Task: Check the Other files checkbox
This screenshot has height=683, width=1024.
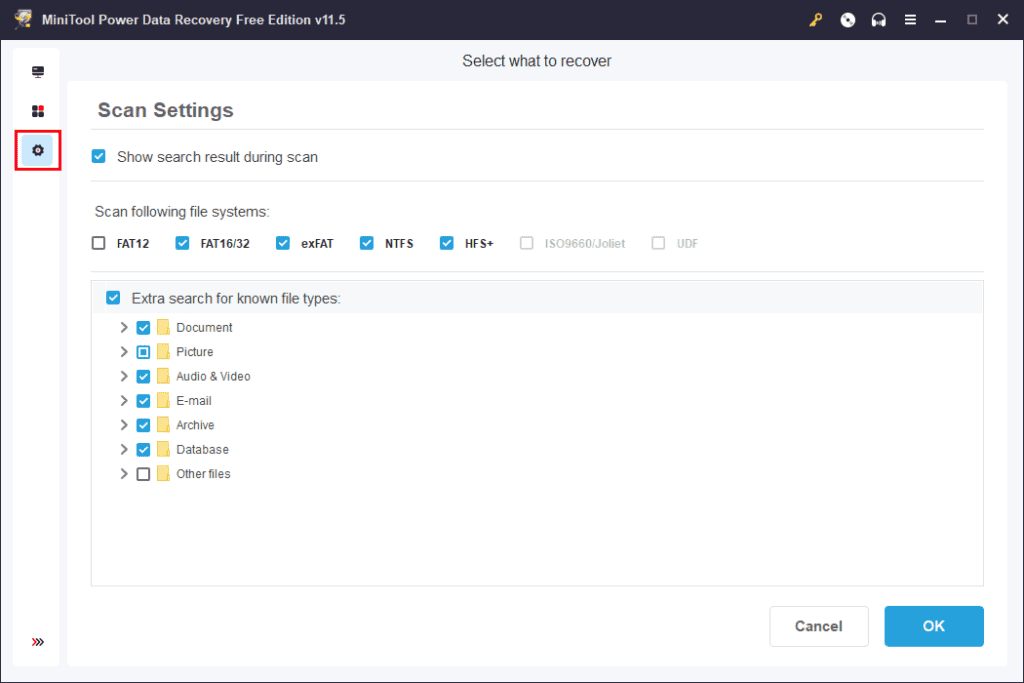Action: pos(143,474)
